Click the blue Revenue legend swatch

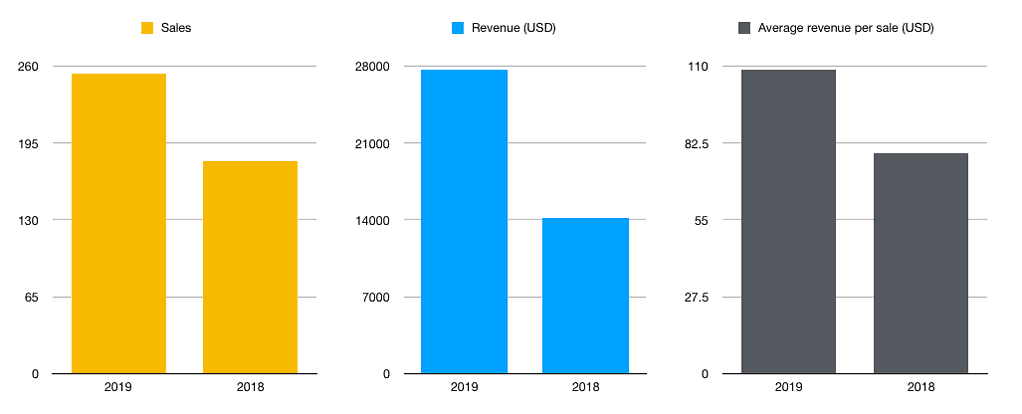[458, 29]
